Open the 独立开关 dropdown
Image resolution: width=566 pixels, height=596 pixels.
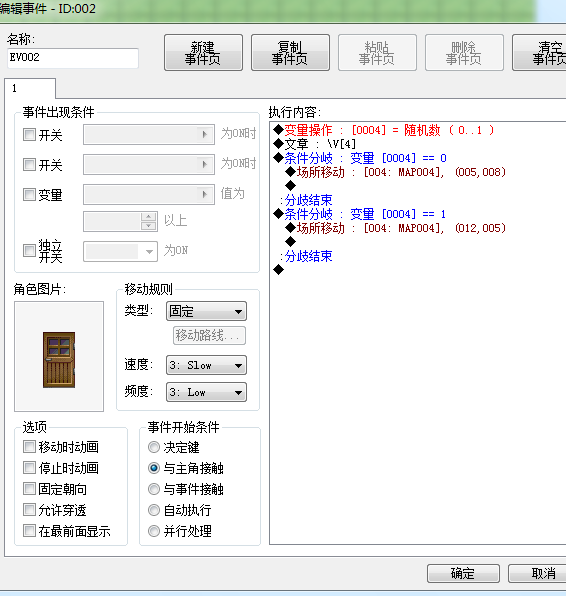(120, 251)
